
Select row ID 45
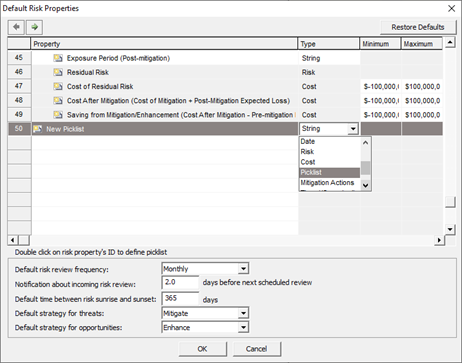(19, 58)
